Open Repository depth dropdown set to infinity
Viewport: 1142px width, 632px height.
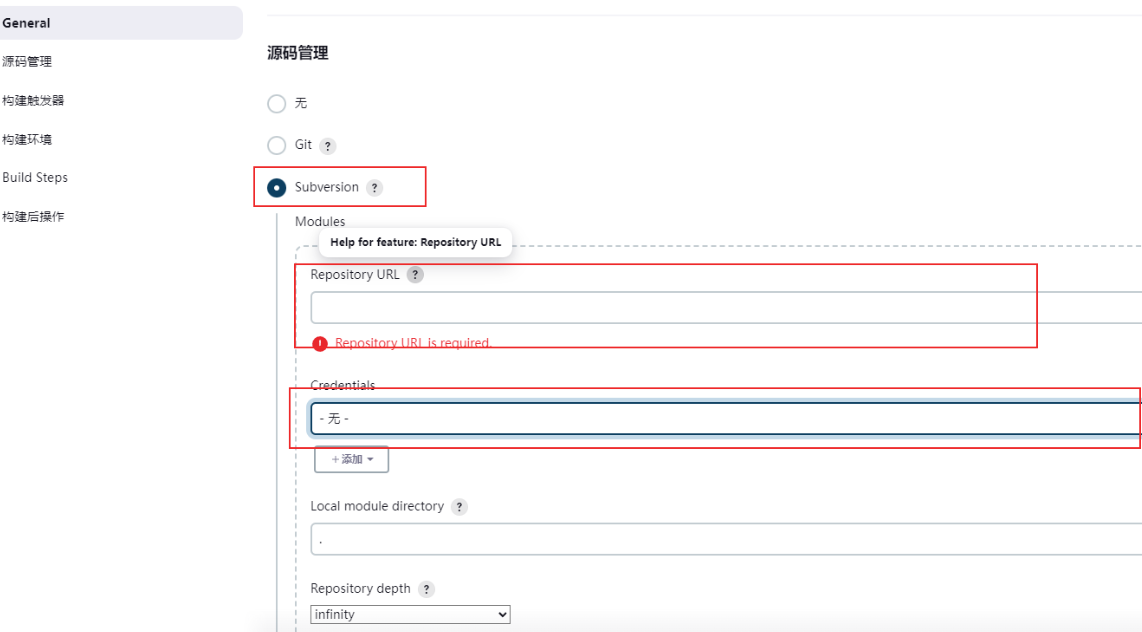(410, 615)
